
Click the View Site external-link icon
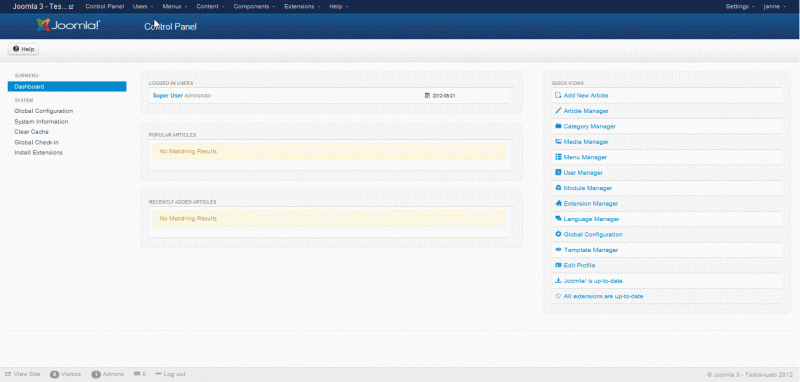click(8, 374)
